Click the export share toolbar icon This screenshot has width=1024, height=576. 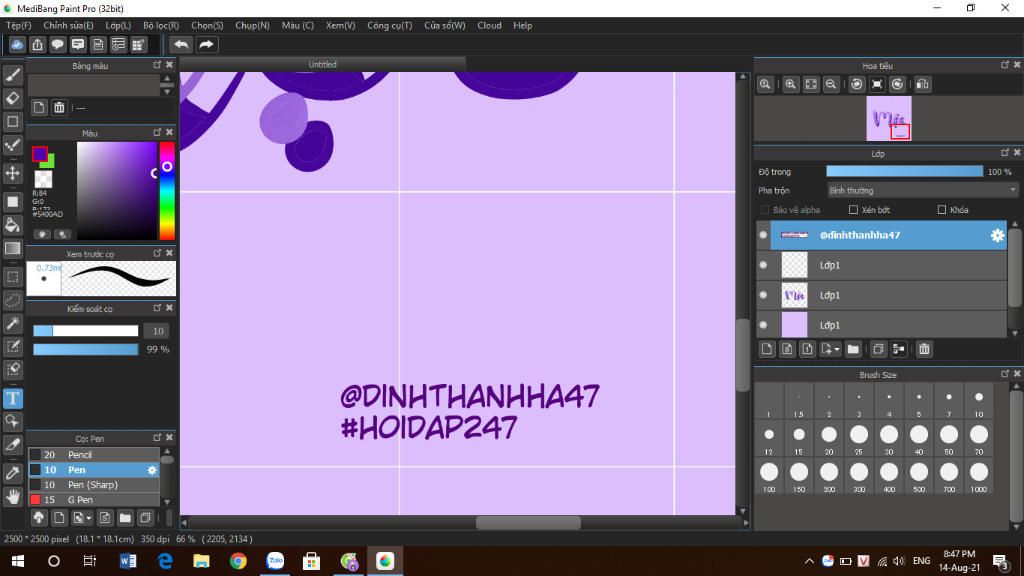point(37,44)
